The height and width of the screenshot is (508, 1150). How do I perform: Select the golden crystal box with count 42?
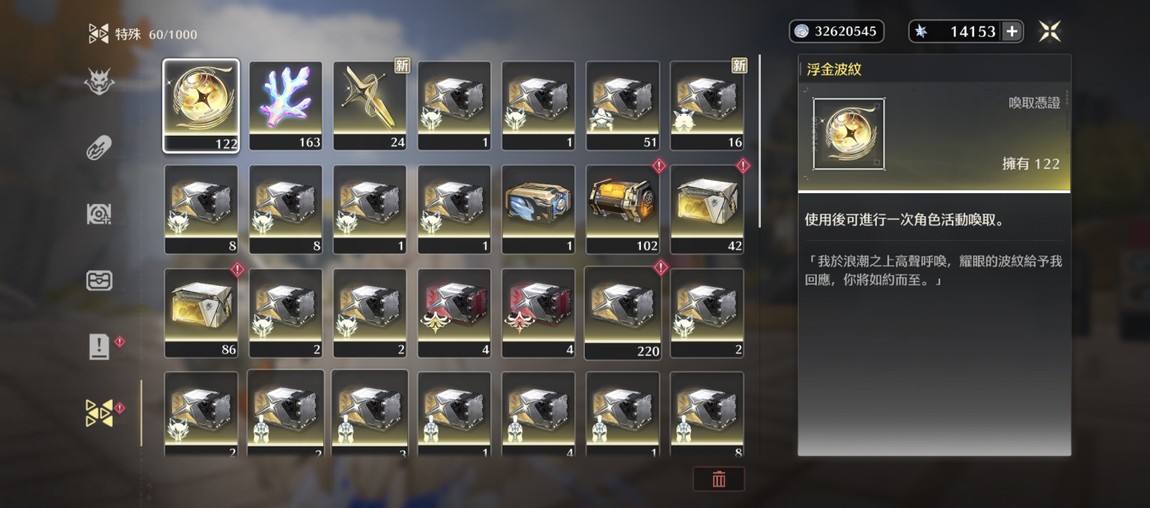click(x=707, y=209)
